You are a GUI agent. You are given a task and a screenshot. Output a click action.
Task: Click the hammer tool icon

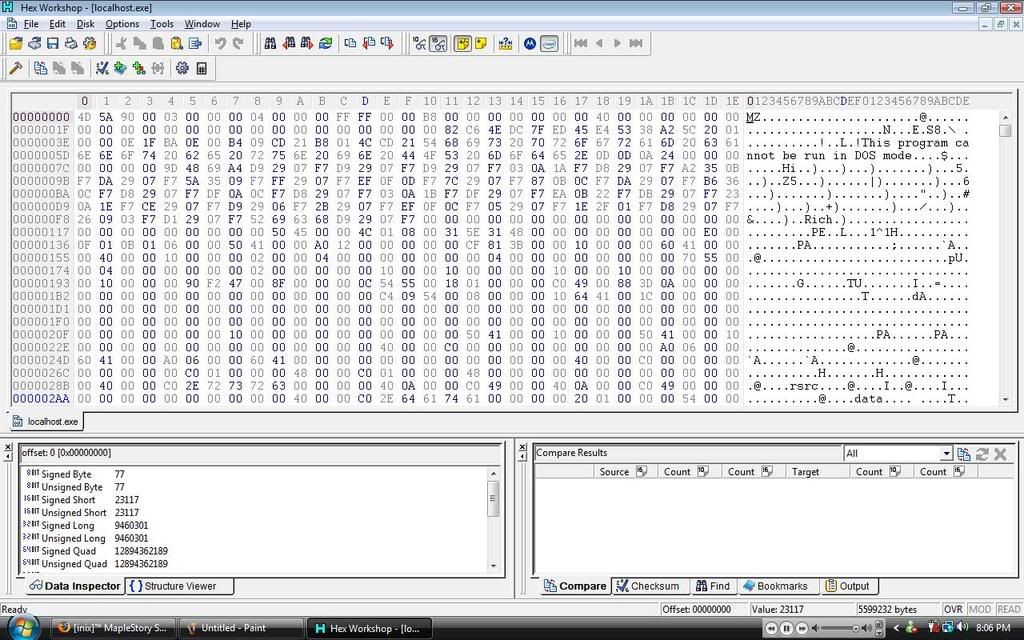pyautogui.click(x=16, y=68)
